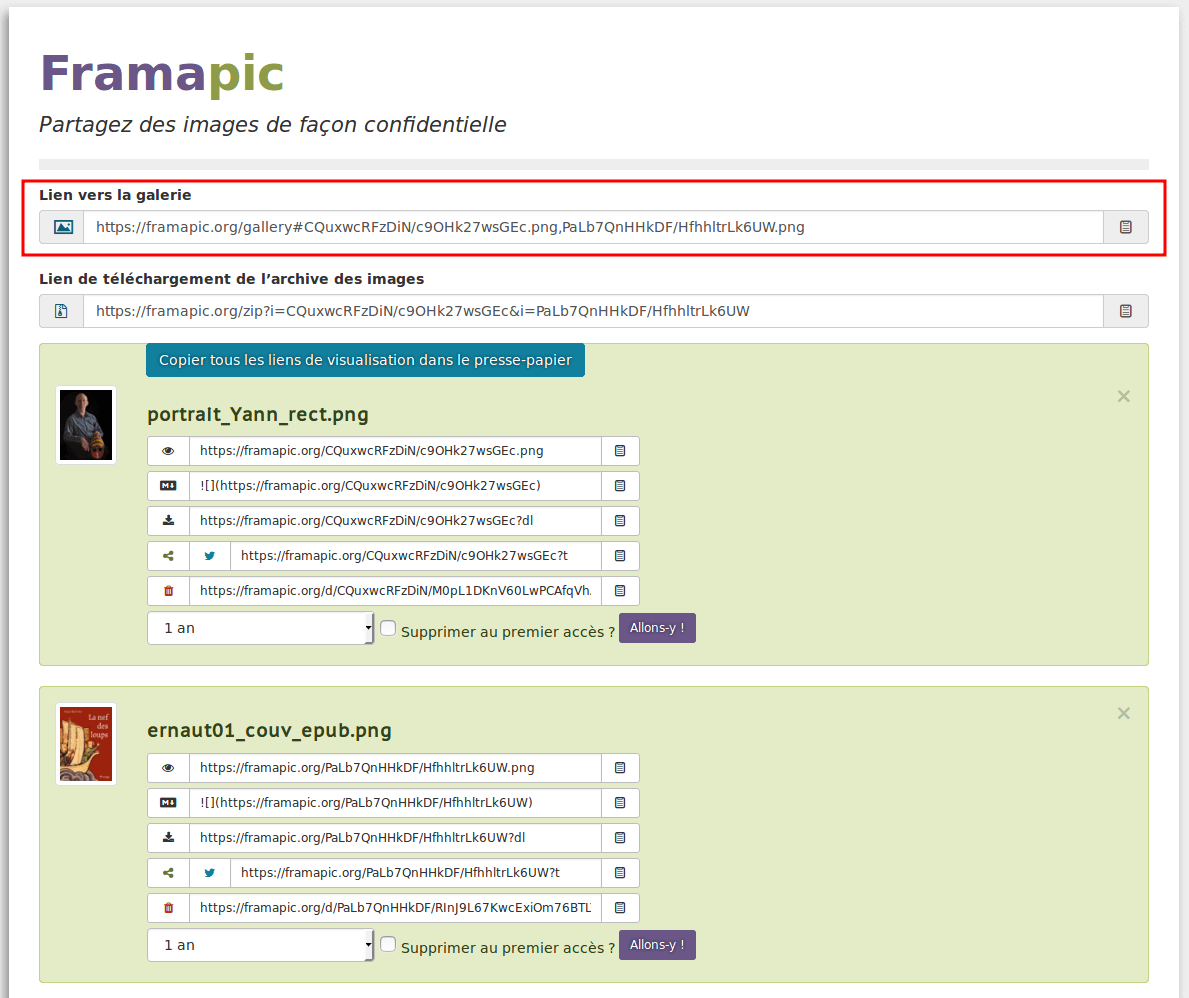
Task: Click the 'ernaut01_couv_epub.png' file name heading
Action: 269,730
